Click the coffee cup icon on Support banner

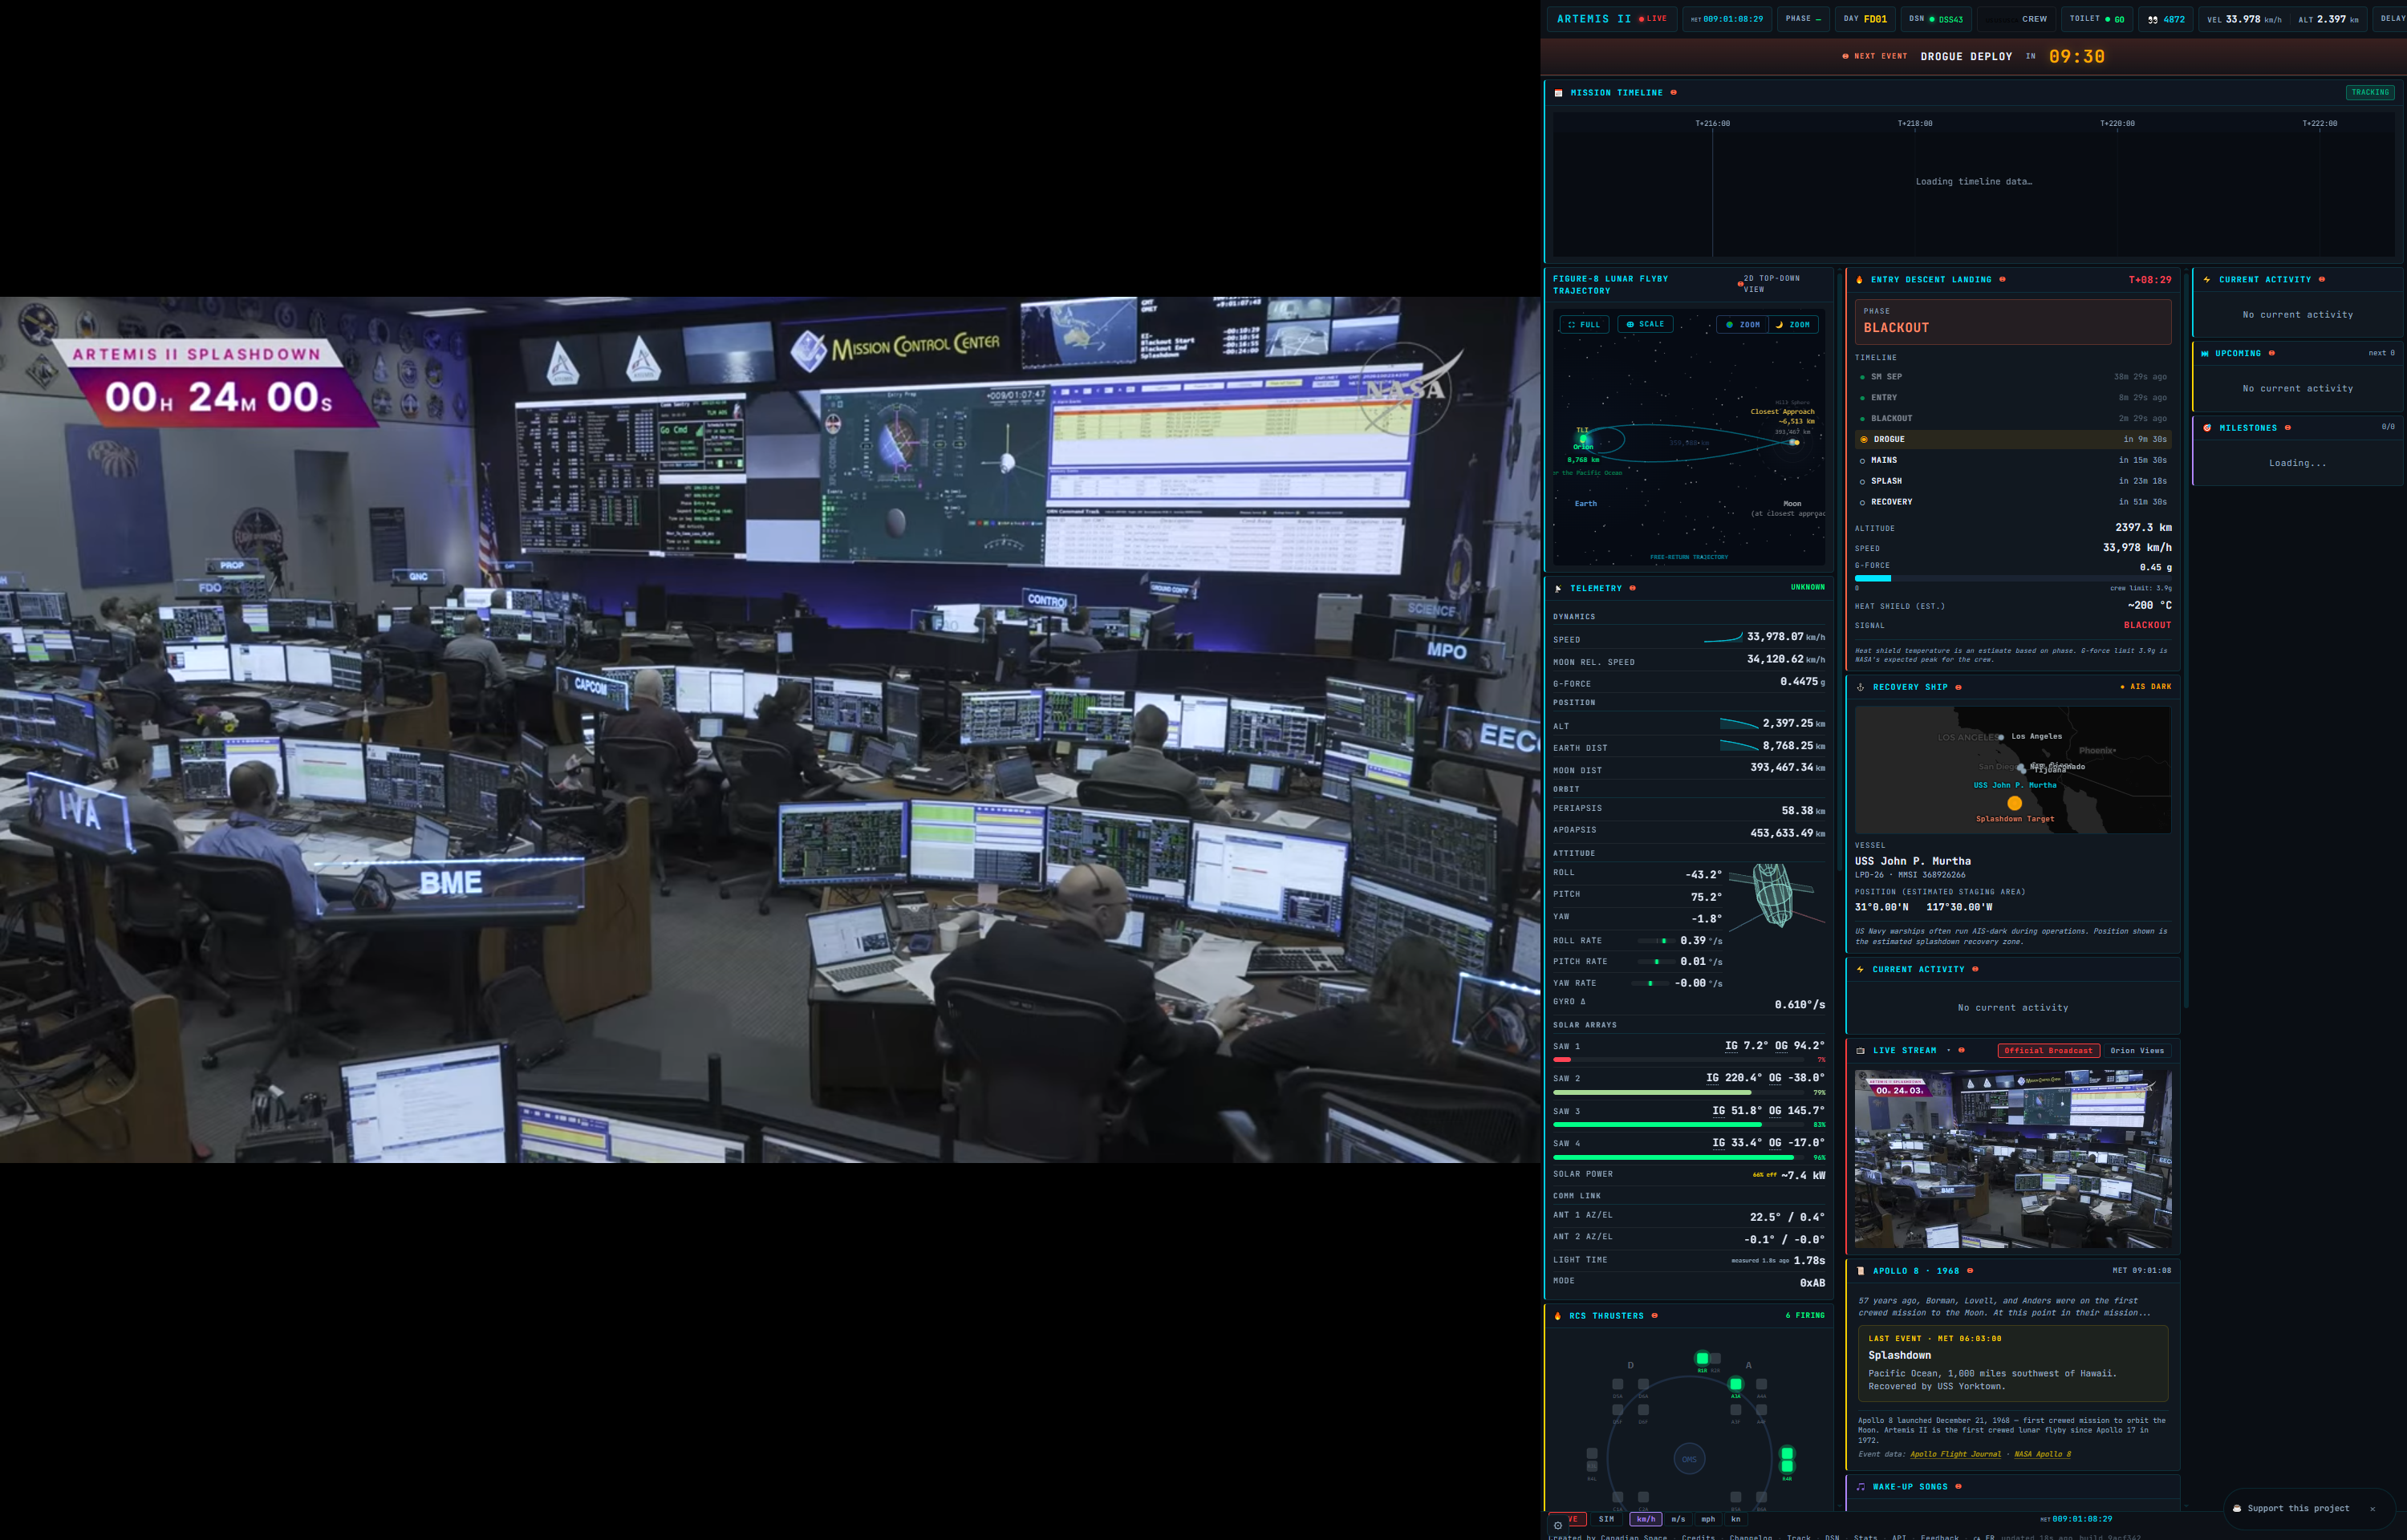(2238, 1508)
